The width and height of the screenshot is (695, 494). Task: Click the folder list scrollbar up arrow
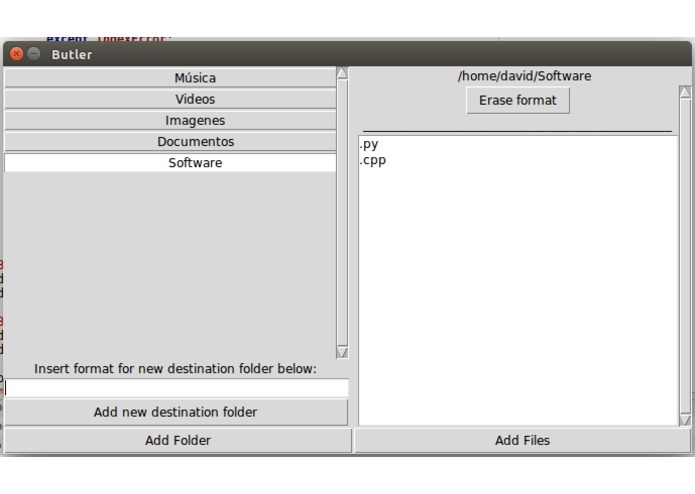(x=342, y=74)
